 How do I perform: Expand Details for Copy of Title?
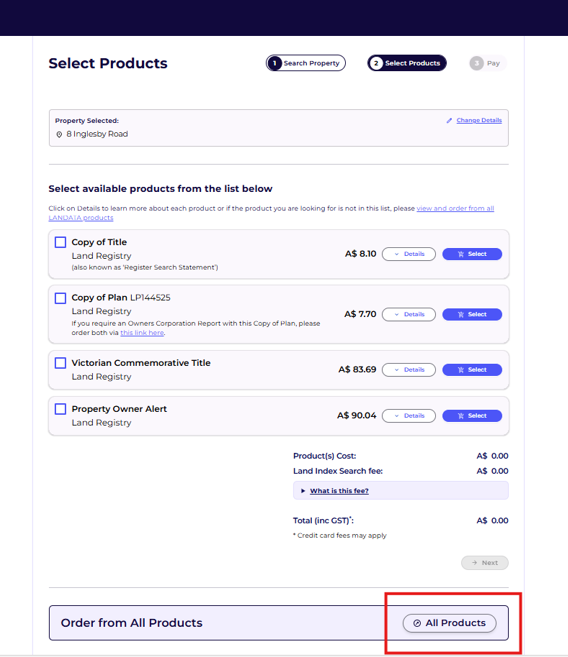pos(409,254)
